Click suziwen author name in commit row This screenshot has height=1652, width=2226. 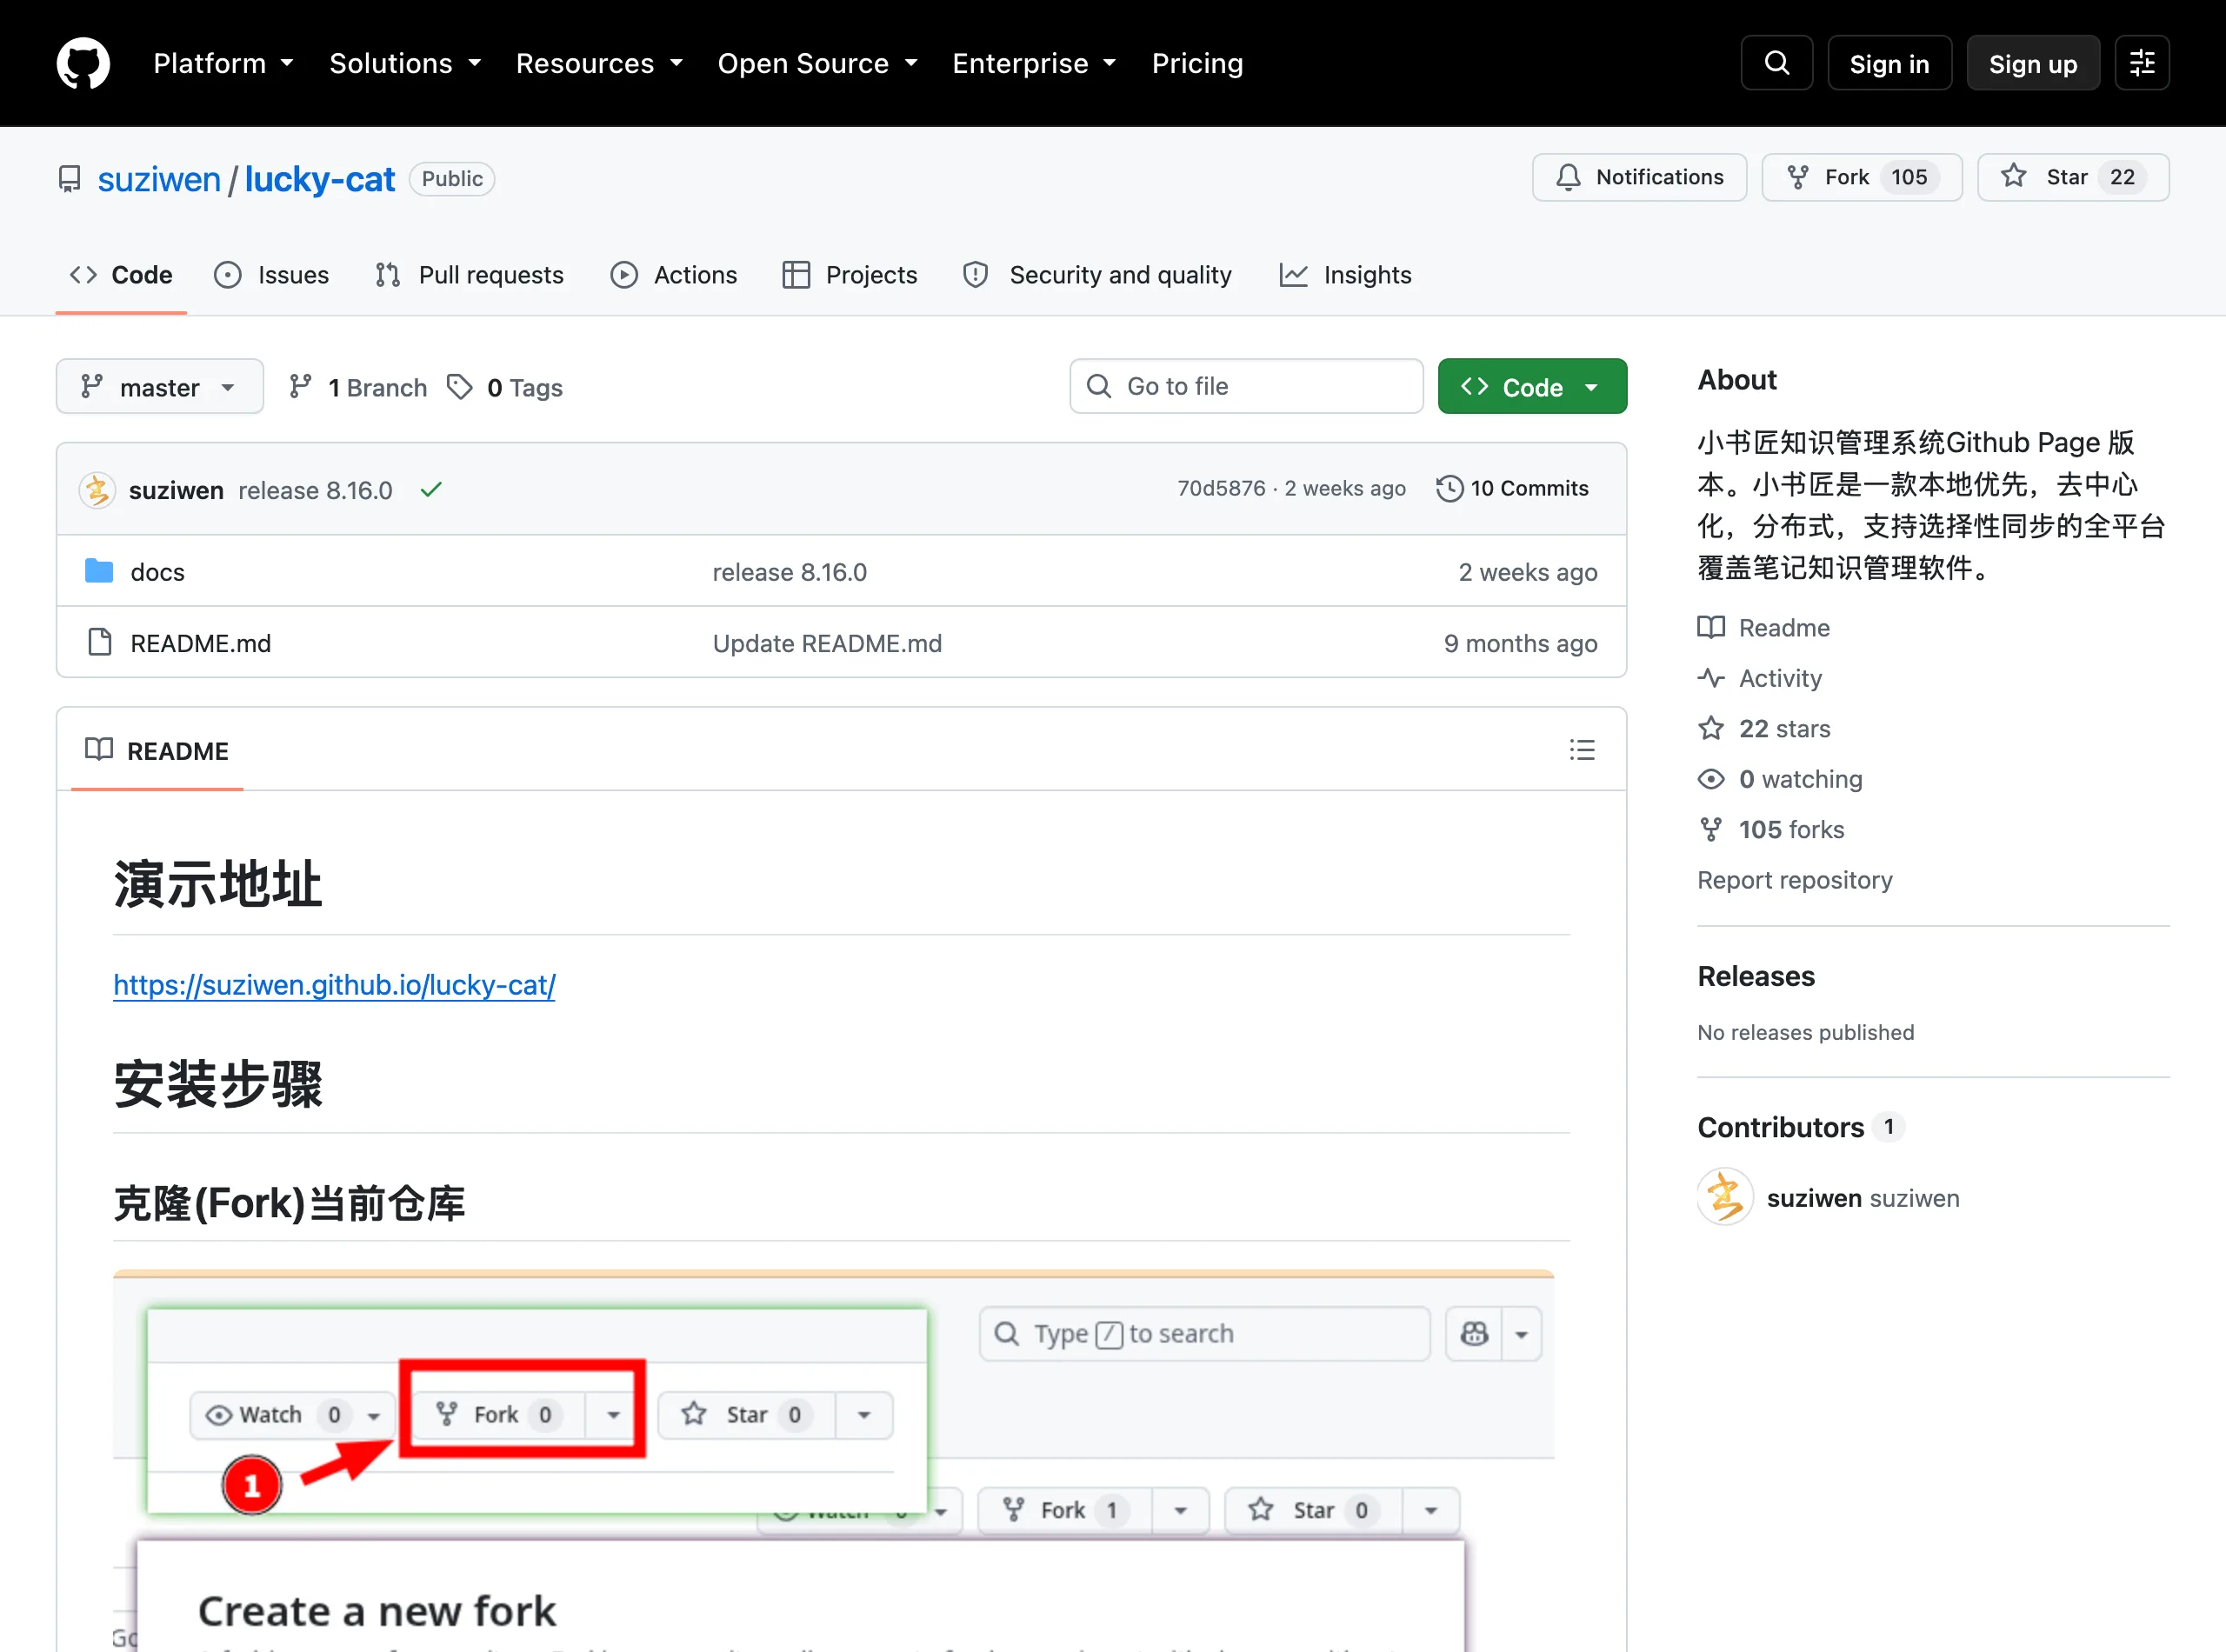point(176,490)
